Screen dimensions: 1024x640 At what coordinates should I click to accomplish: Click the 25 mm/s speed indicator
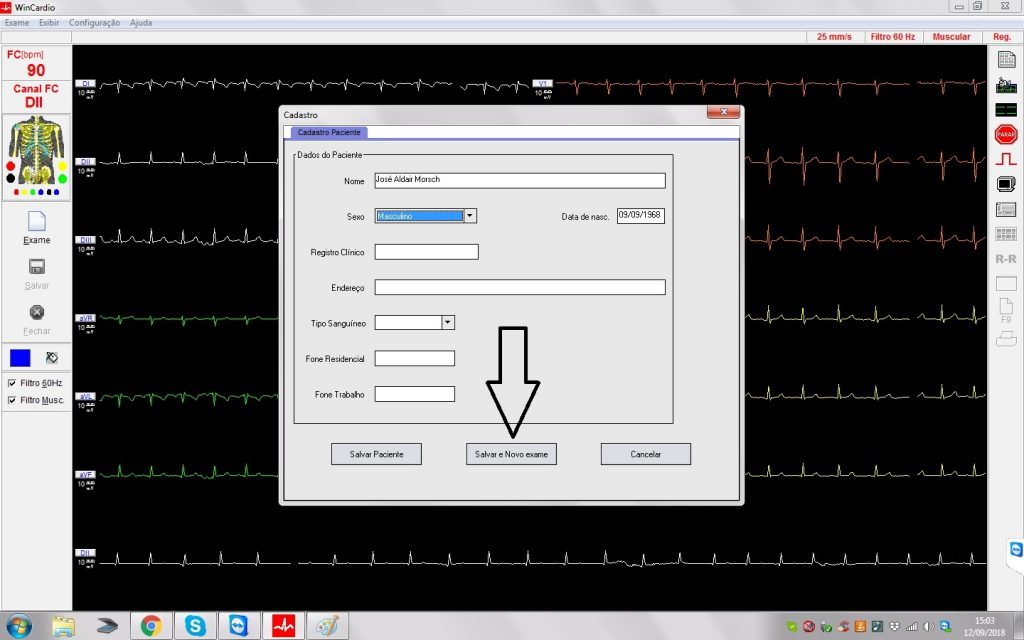pos(834,37)
